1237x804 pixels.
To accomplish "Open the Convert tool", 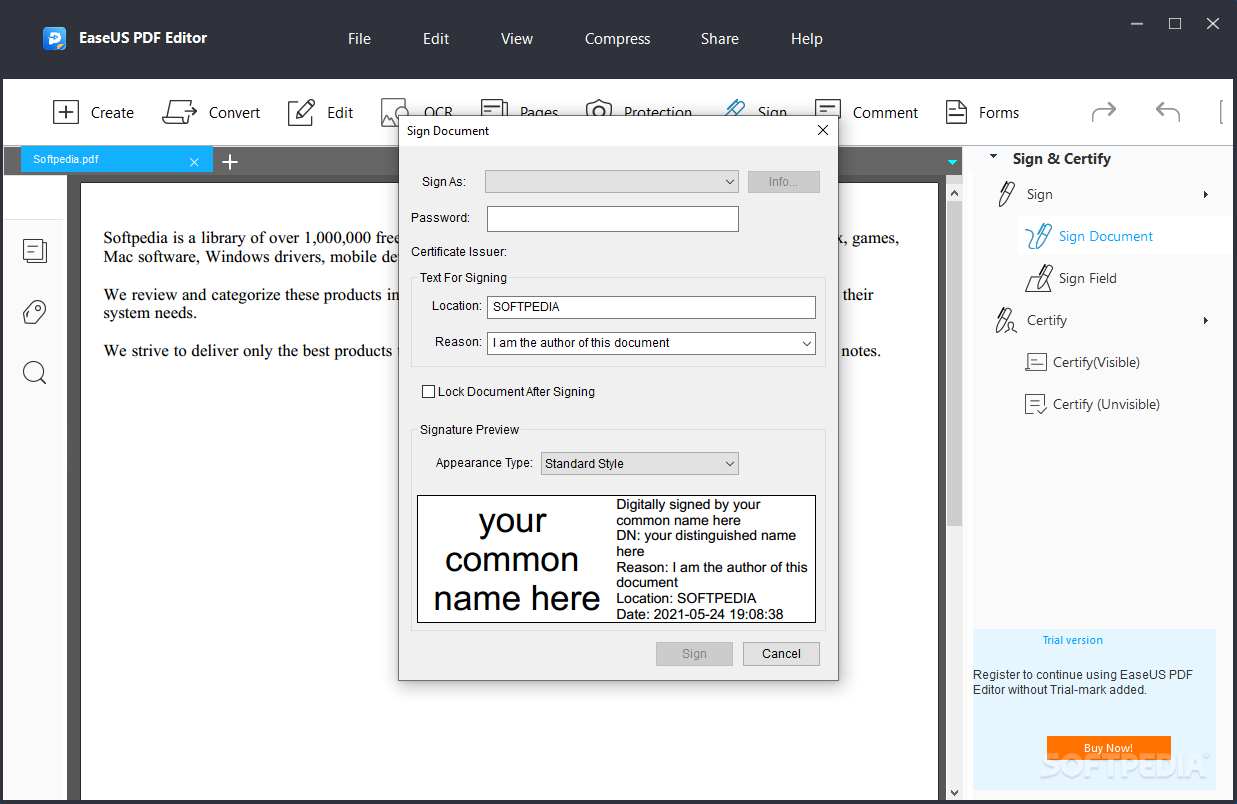I will [x=211, y=112].
